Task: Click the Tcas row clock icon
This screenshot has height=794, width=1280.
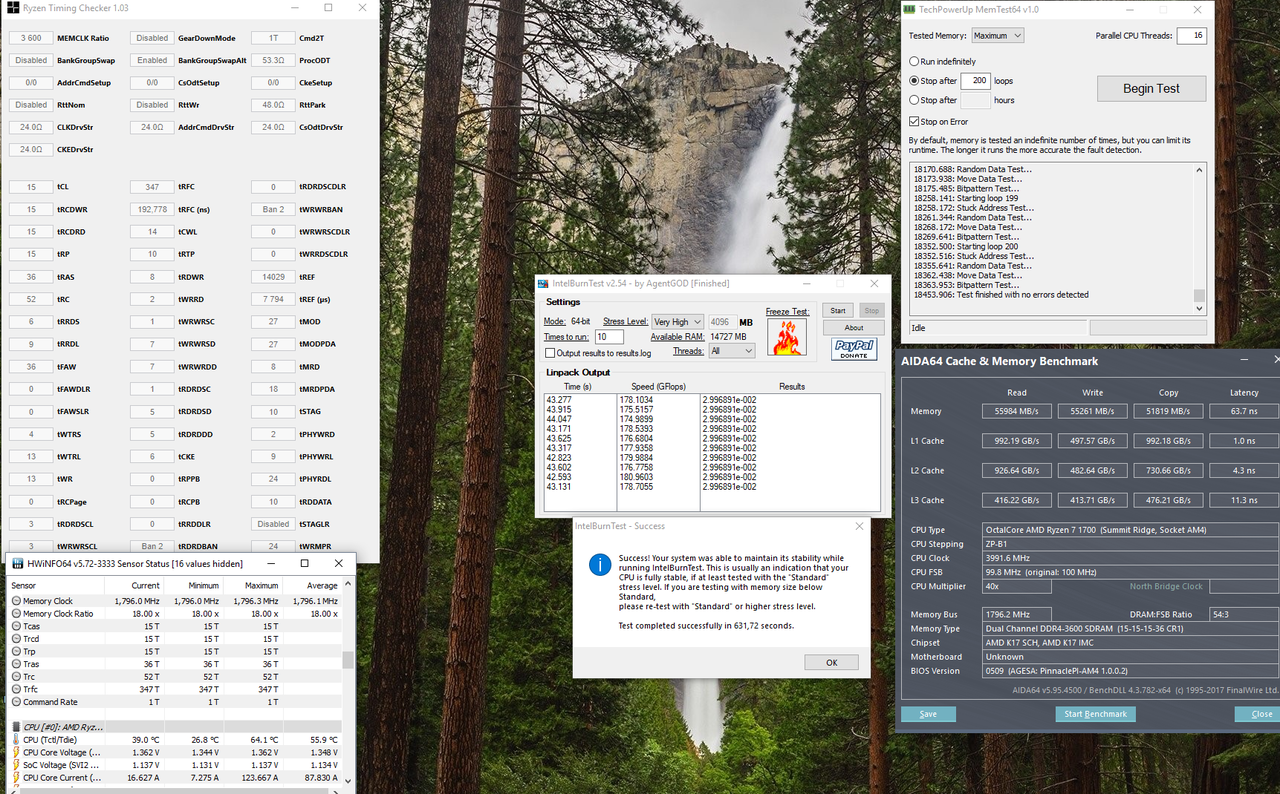Action: coord(16,626)
